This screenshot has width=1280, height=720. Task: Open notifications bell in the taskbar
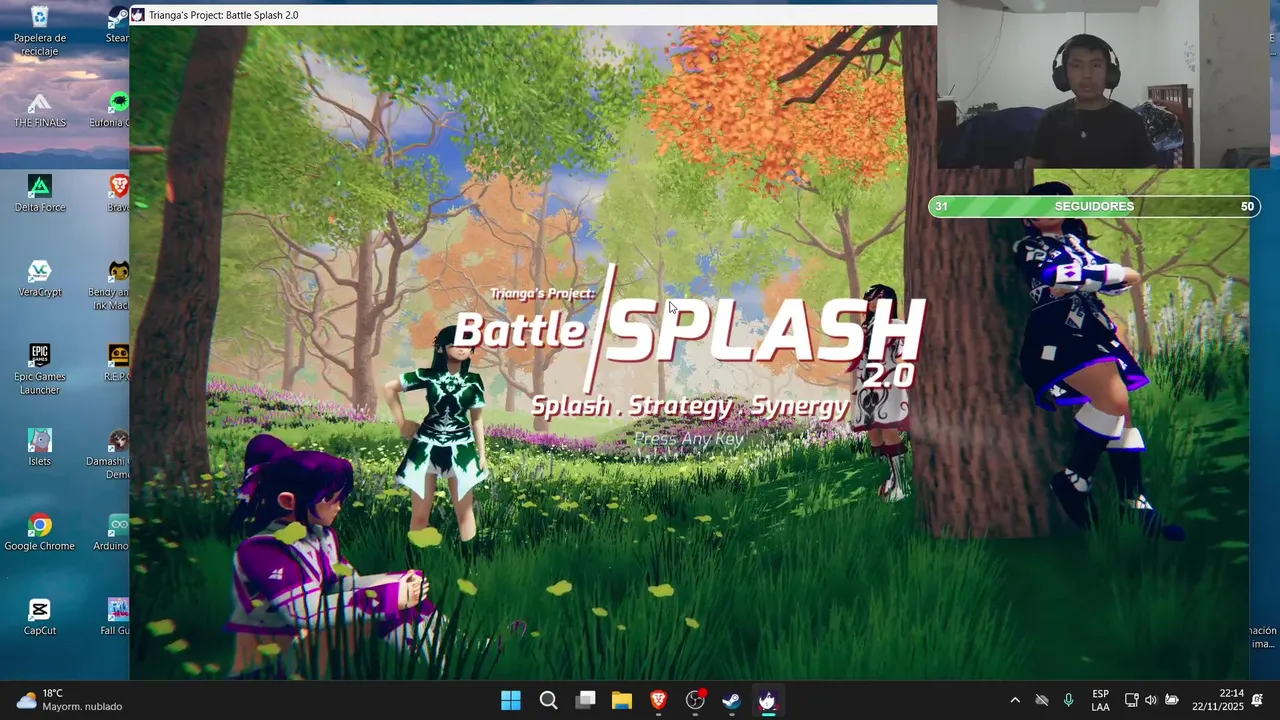(x=1258, y=700)
